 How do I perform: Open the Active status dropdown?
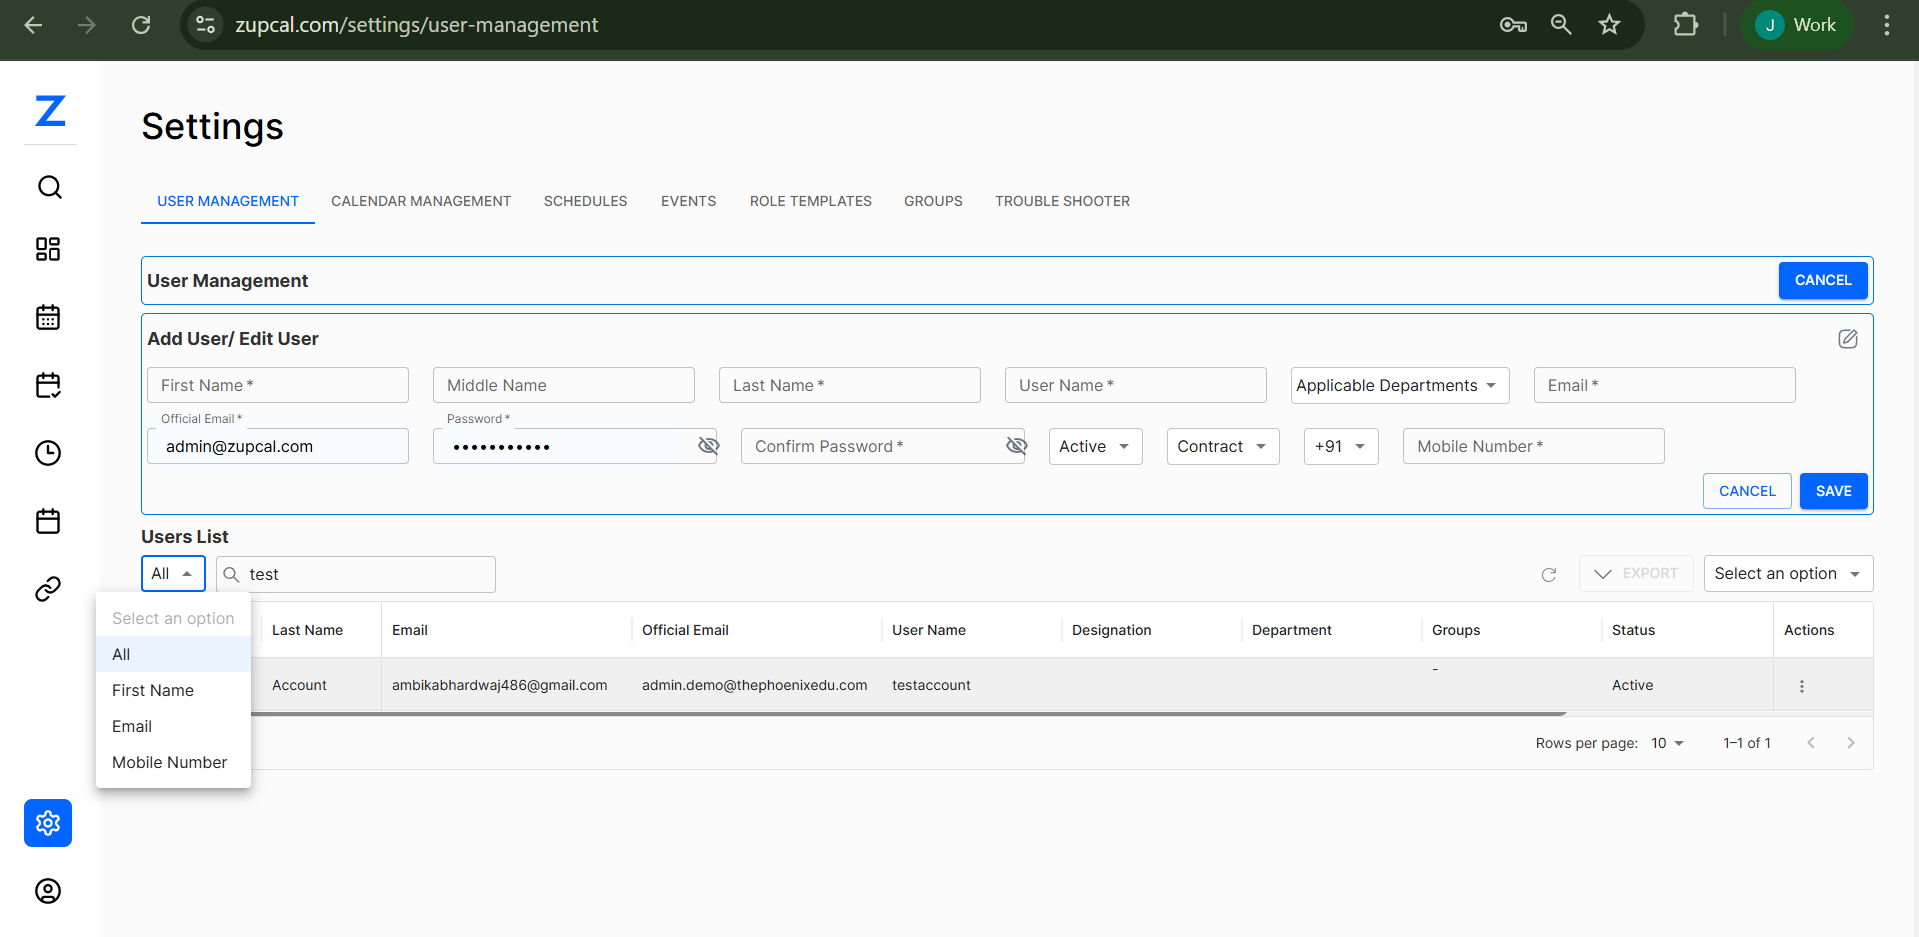[x=1095, y=446]
